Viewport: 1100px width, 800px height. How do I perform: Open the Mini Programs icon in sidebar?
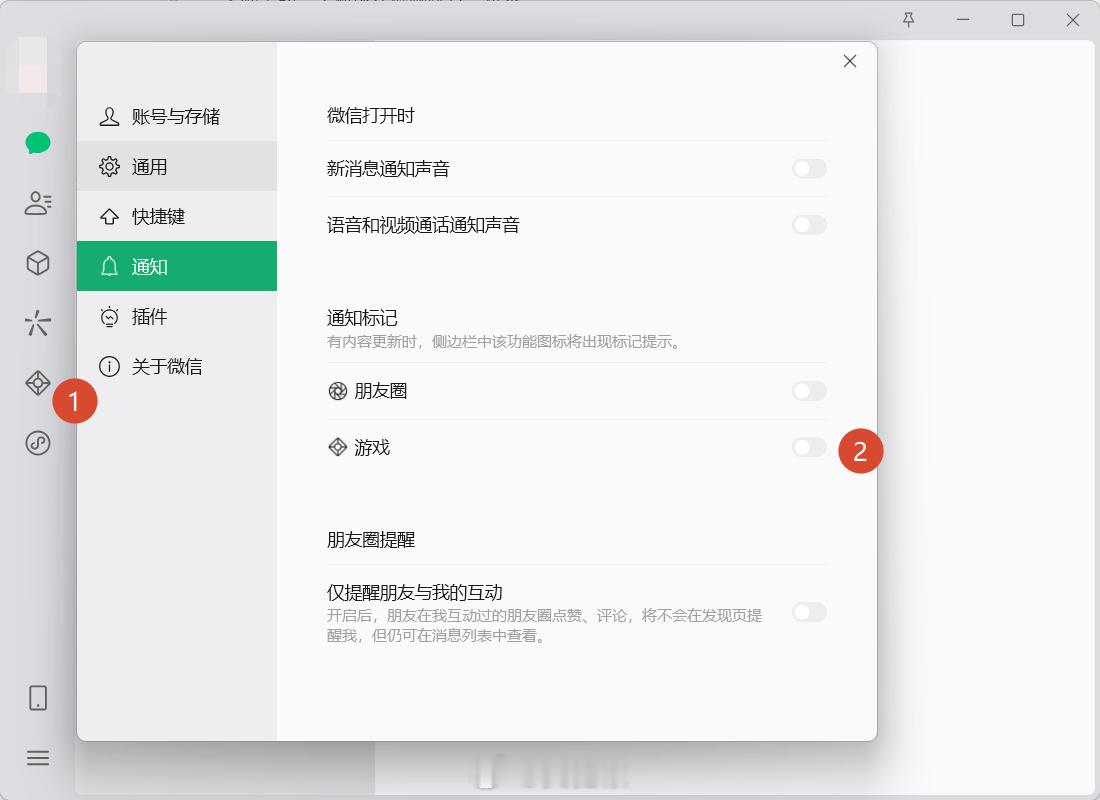pos(38,443)
